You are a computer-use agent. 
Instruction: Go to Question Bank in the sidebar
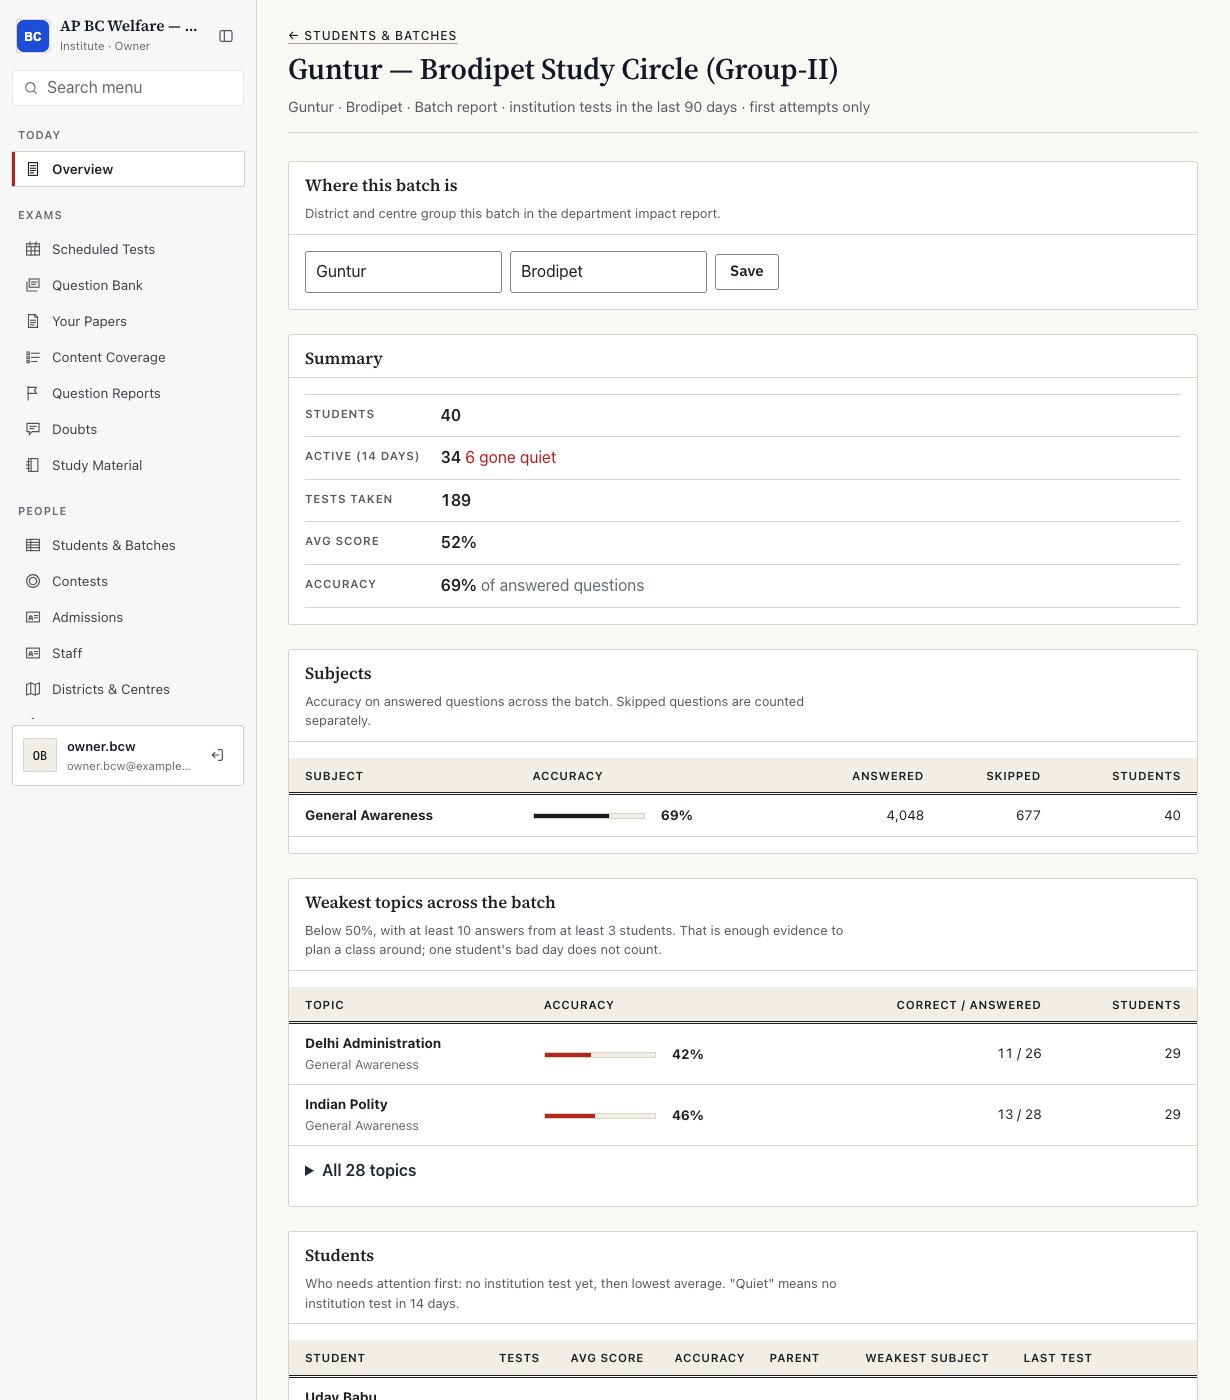[x=128, y=285]
